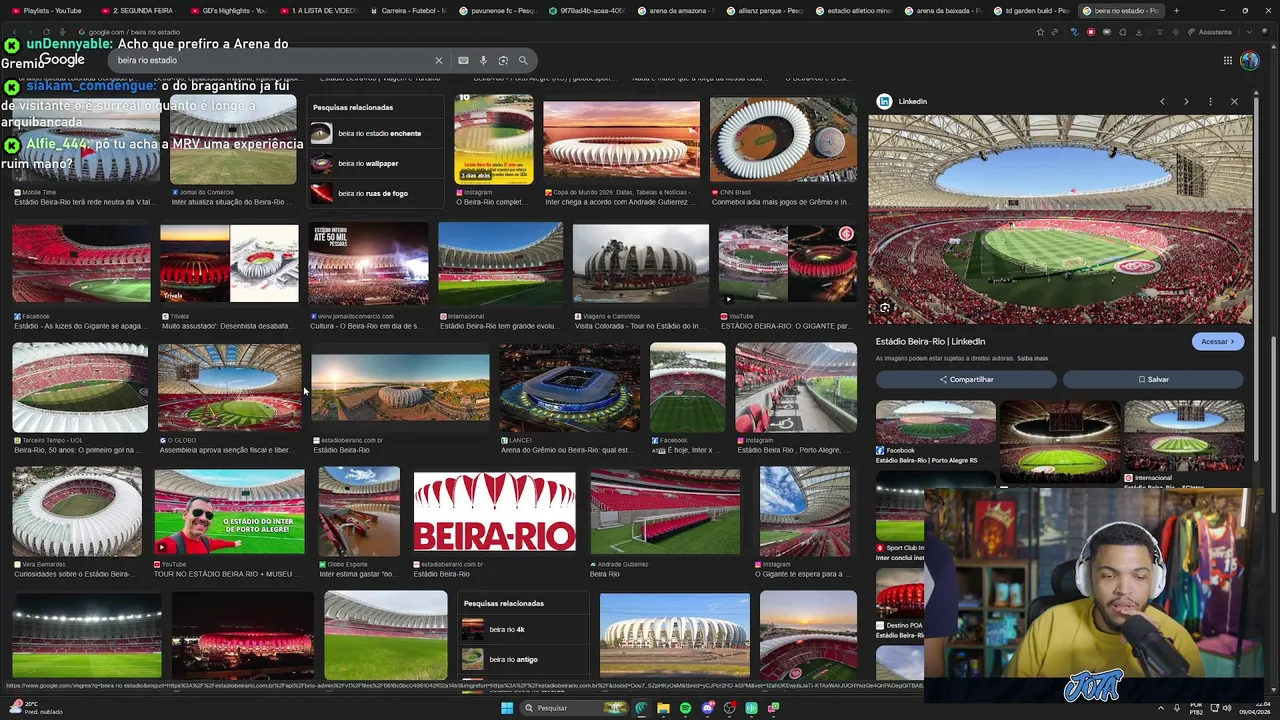Image resolution: width=1280 pixels, height=720 pixels.
Task: Open the Copa do Mundo 2026 sunset stadium thumbnail
Action: pos(621,140)
